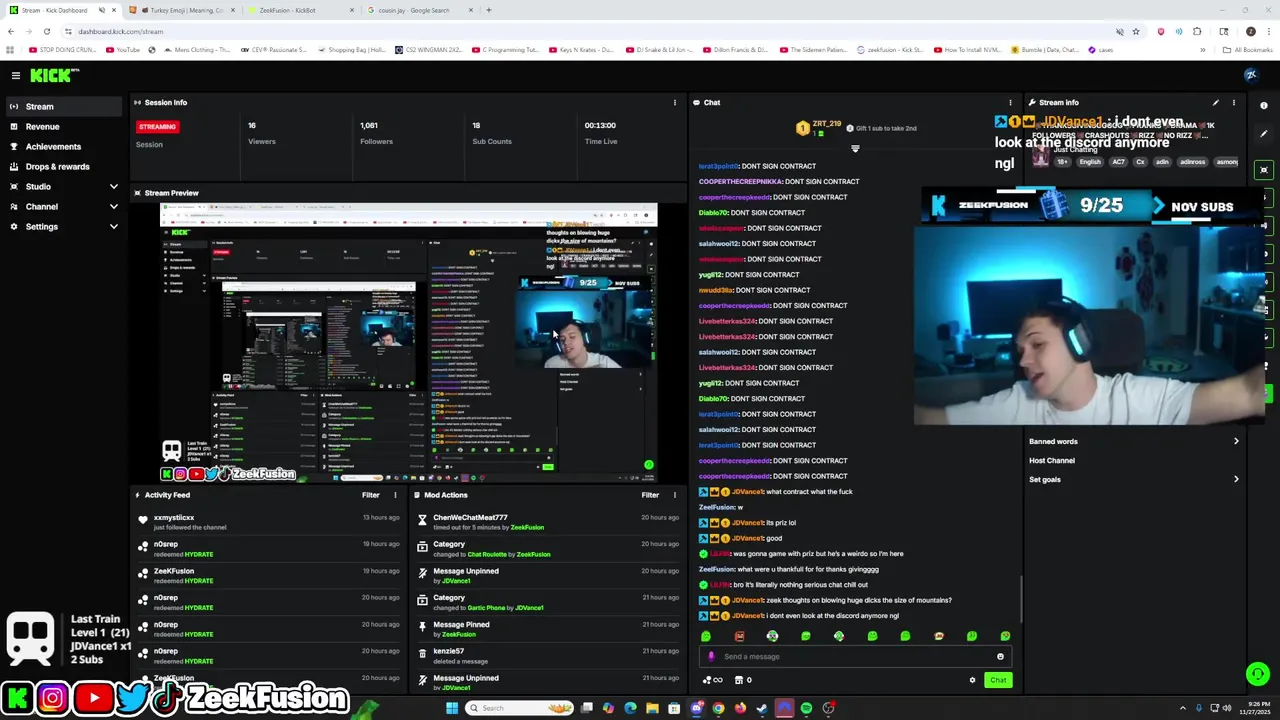
Task: Expand the Studio section in the sidebar
Action: coord(64,186)
